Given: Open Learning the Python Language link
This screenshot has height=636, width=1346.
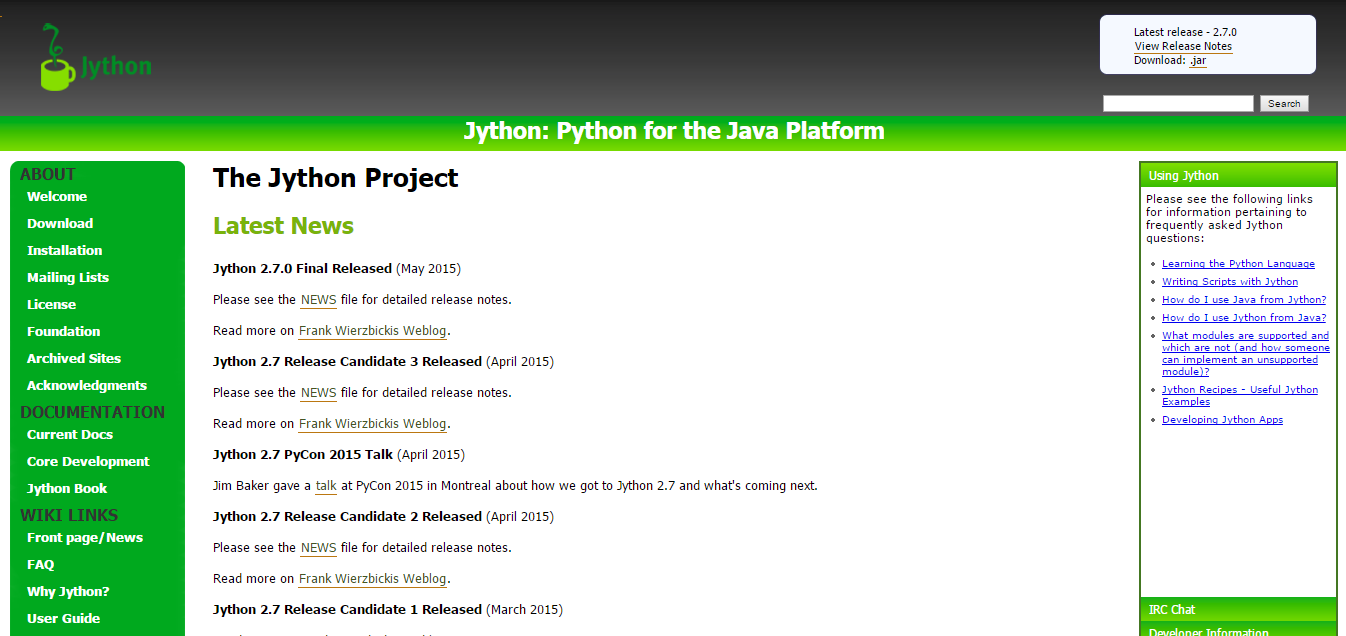Looking at the screenshot, I should (x=1238, y=263).
